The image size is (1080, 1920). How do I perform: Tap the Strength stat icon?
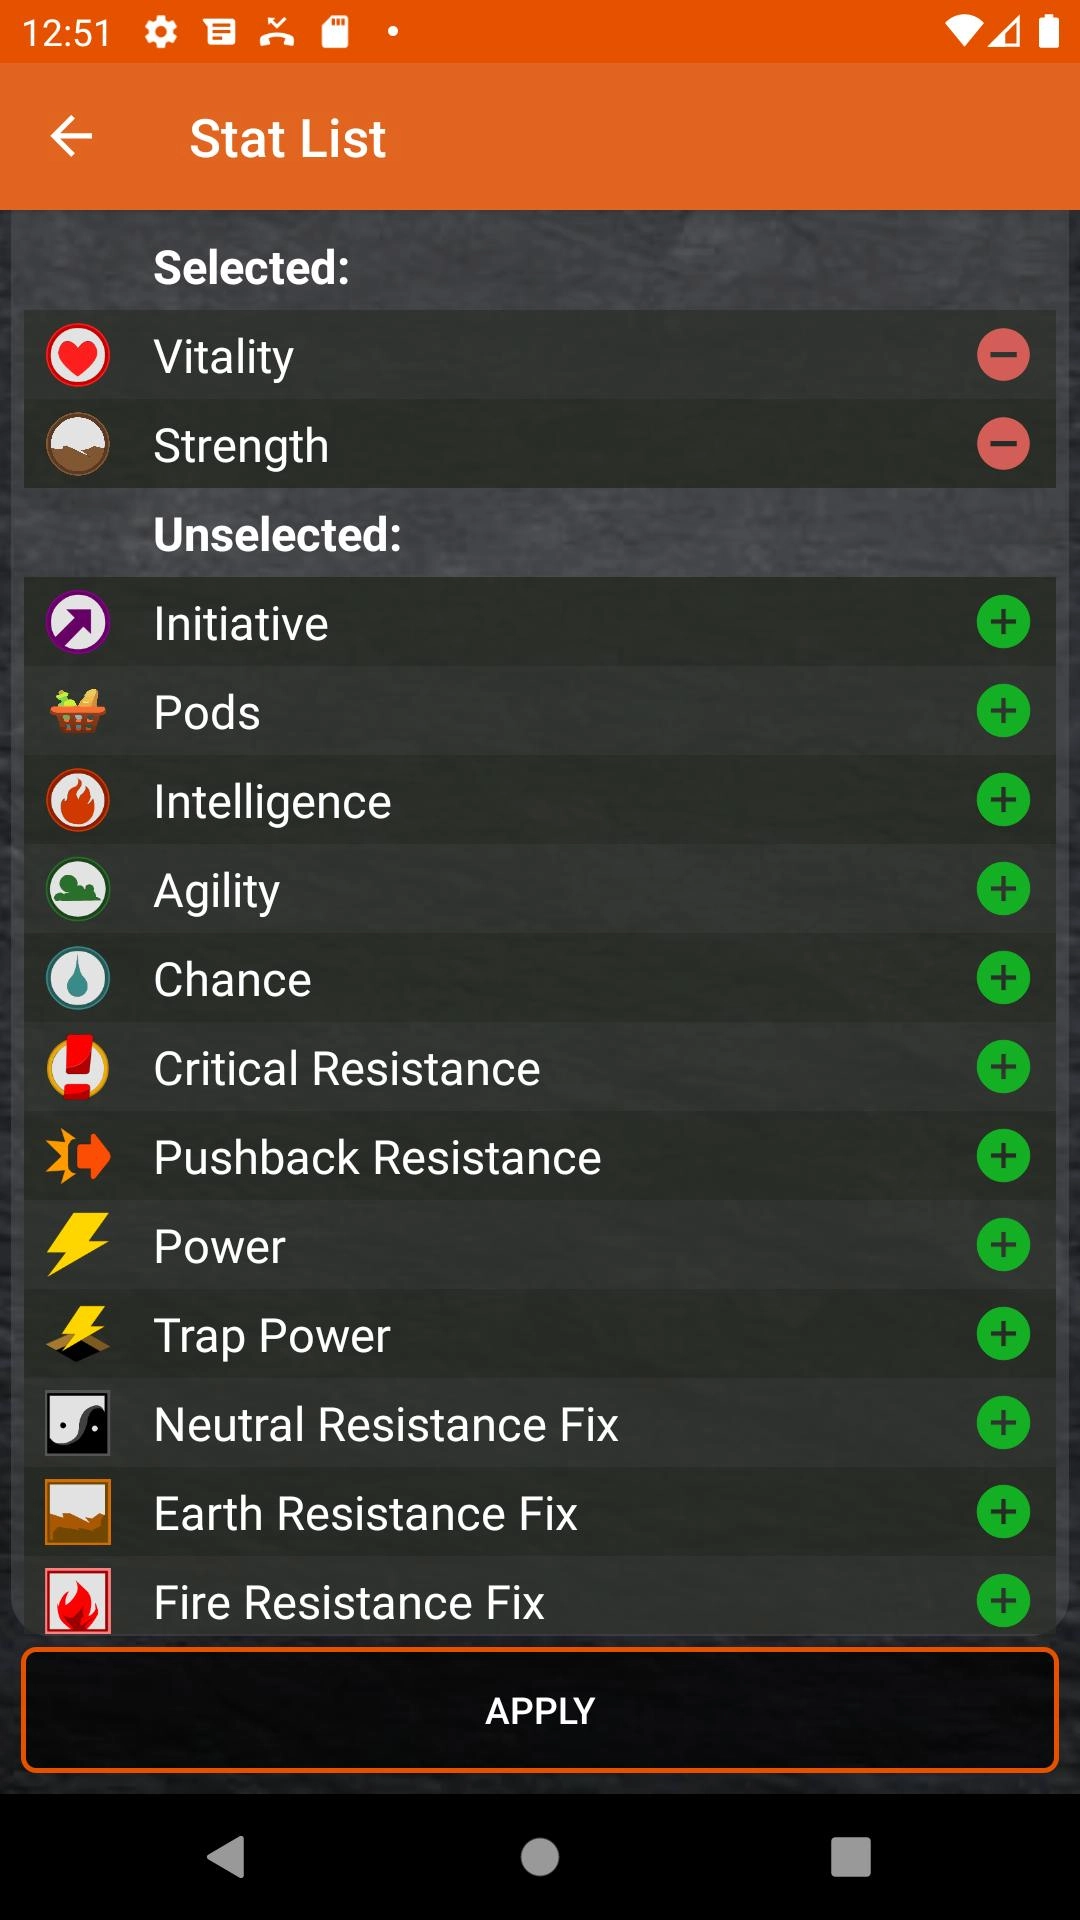78,444
